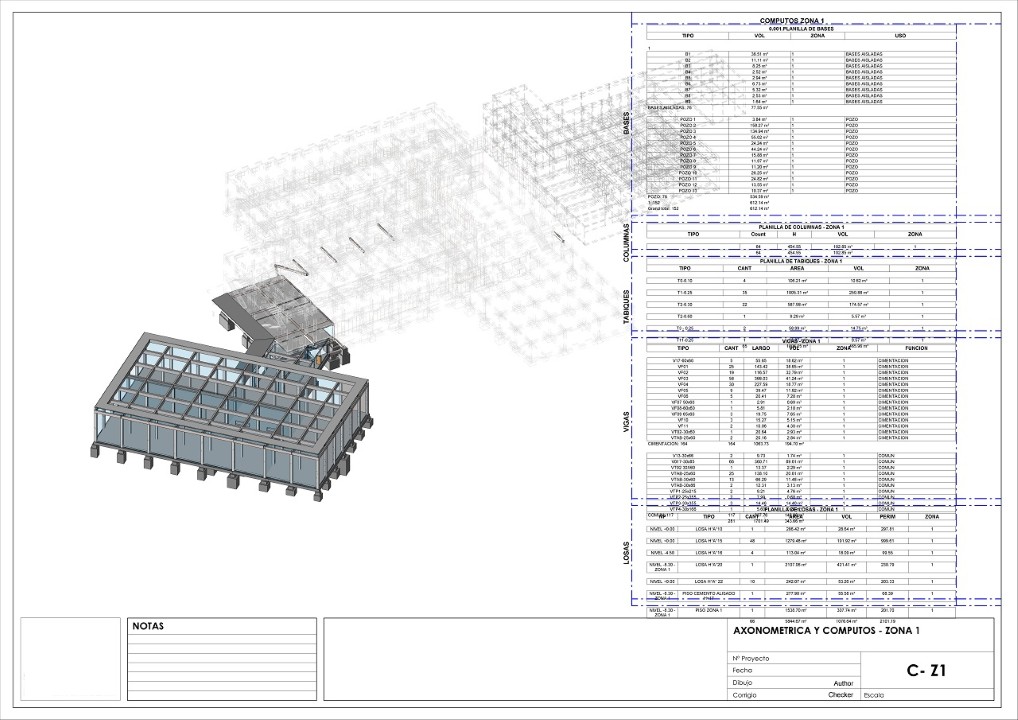Select PLANILLA DE COLUMNAS - ZONA 1 title
Viewport: 1018px width, 720px height.
coord(794,227)
